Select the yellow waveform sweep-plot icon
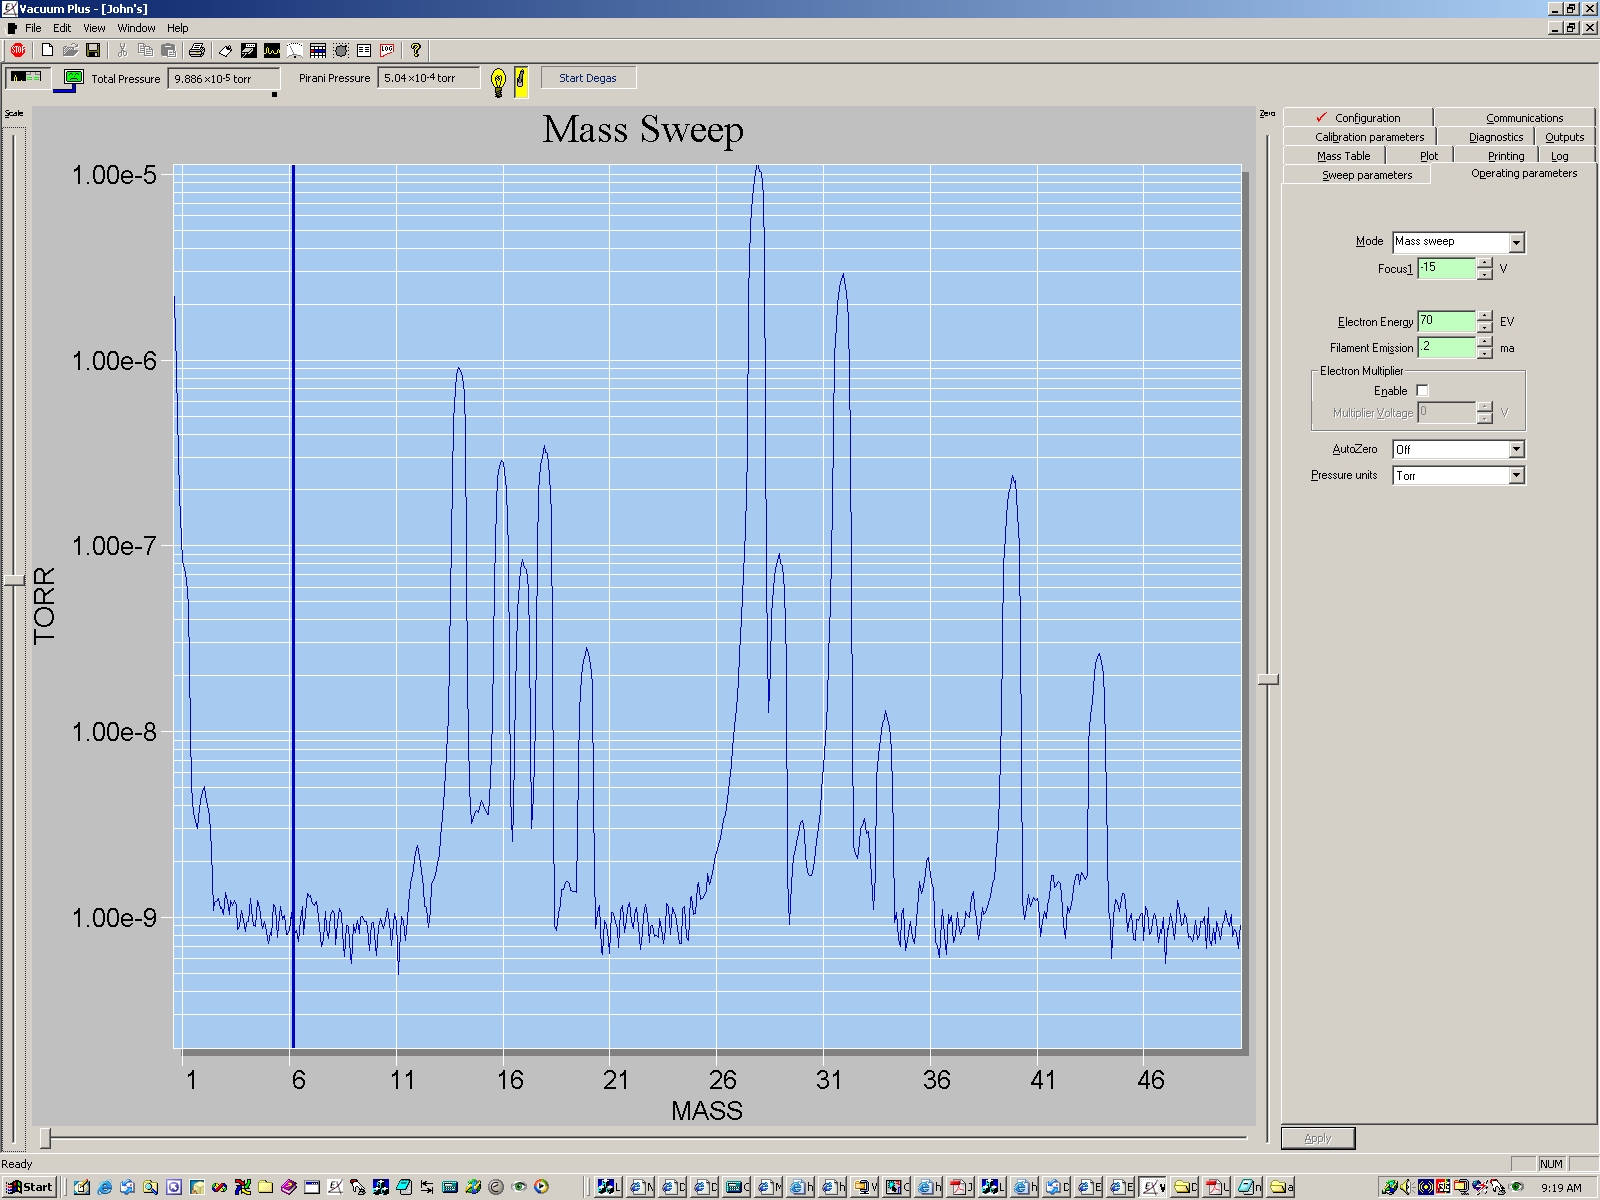The width and height of the screenshot is (1600, 1200). pyautogui.click(x=272, y=50)
